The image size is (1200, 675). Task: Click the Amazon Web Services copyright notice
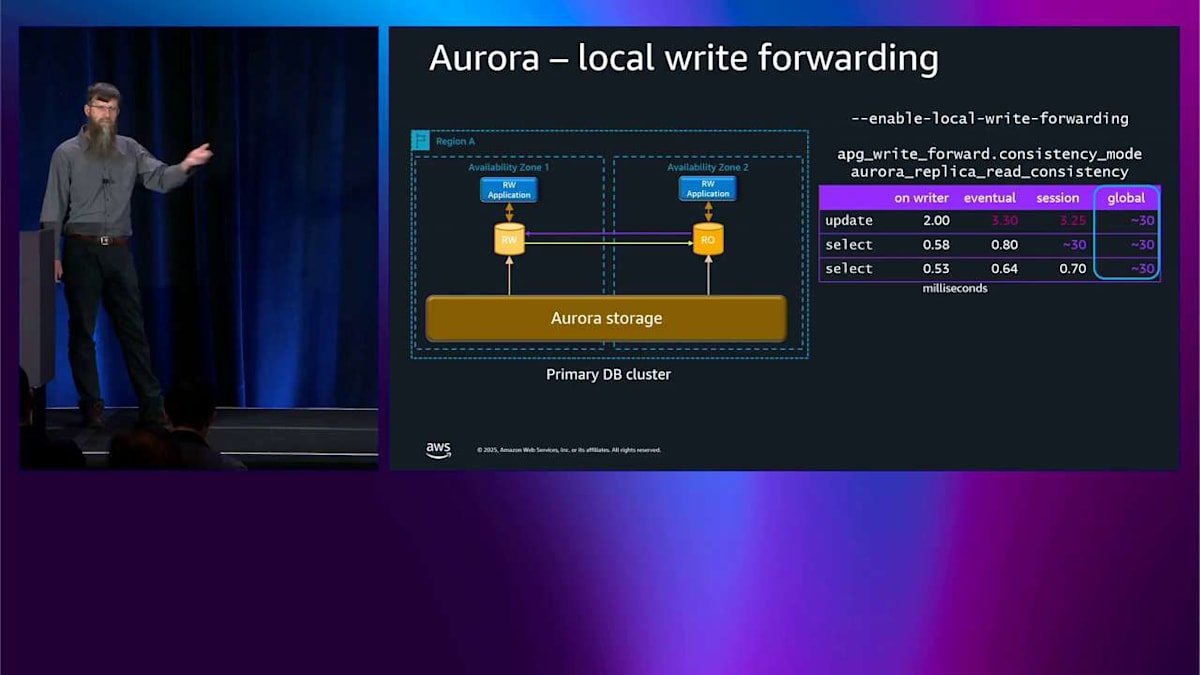[569, 450]
